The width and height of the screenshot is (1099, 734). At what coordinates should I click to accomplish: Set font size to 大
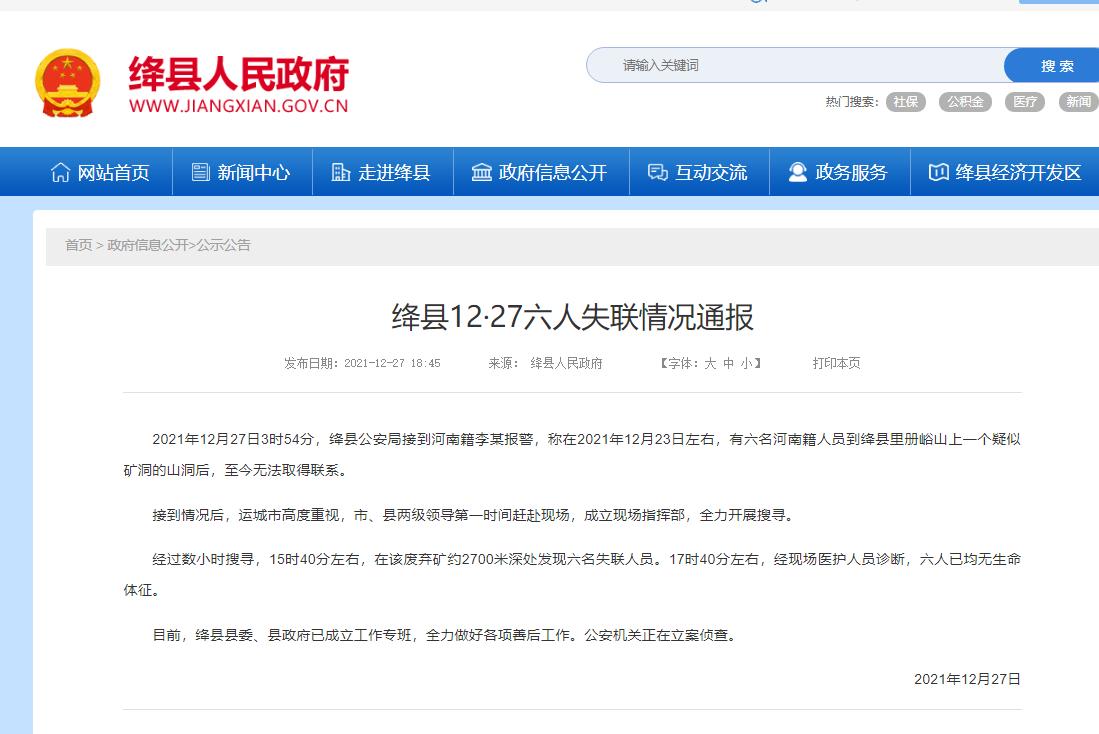(710, 363)
